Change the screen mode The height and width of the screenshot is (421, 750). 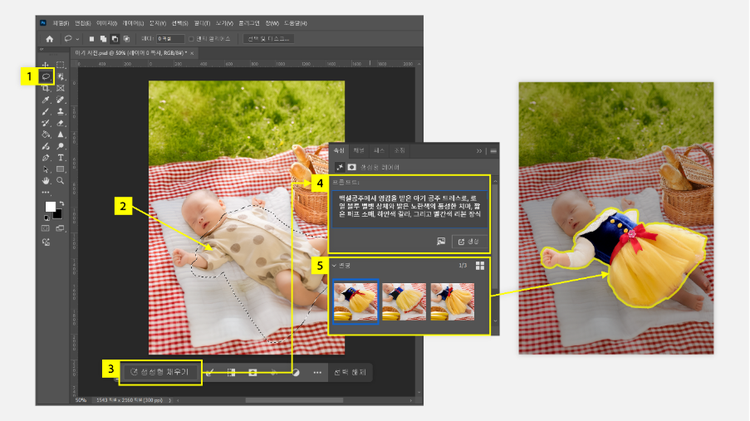(60, 228)
